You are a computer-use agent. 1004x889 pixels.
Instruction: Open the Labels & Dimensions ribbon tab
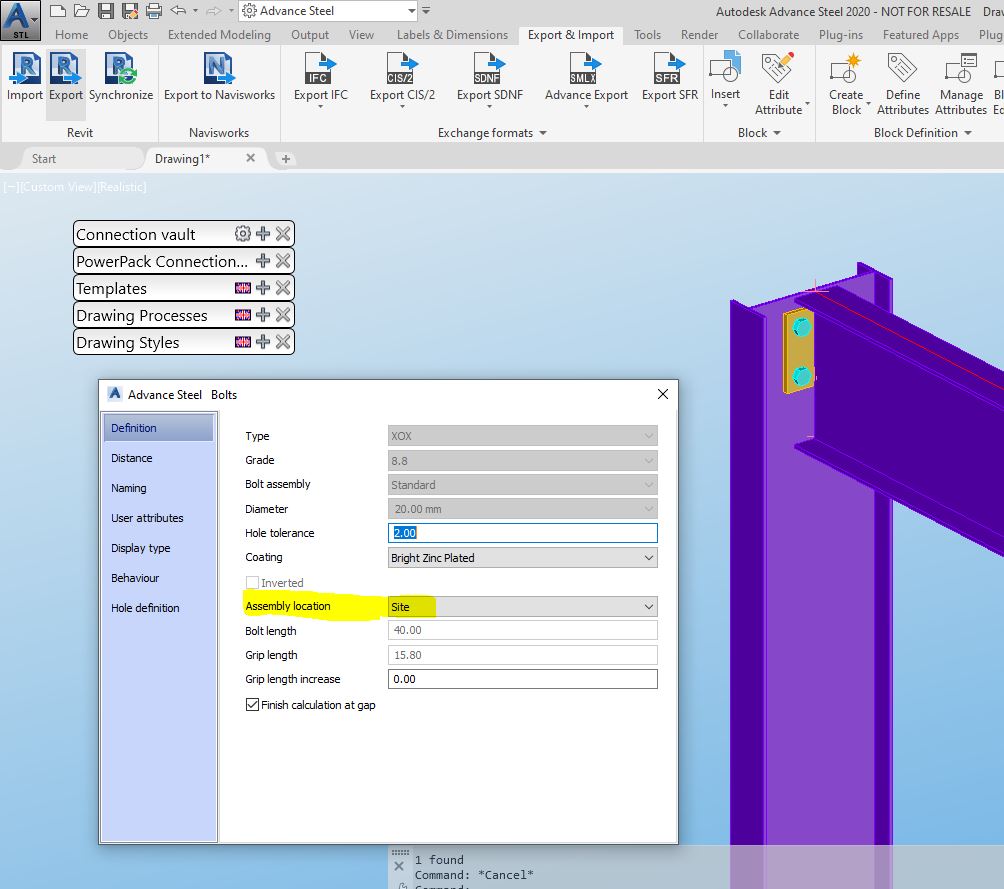coord(452,34)
